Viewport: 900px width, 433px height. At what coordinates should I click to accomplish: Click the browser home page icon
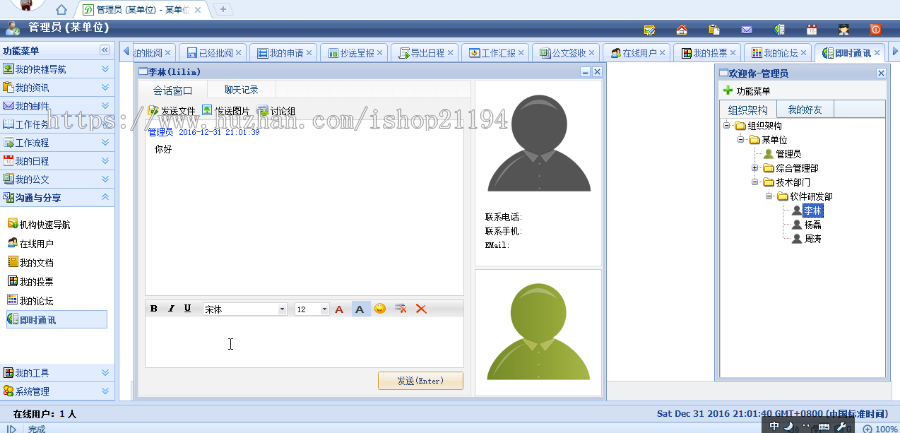pyautogui.click(x=61, y=10)
